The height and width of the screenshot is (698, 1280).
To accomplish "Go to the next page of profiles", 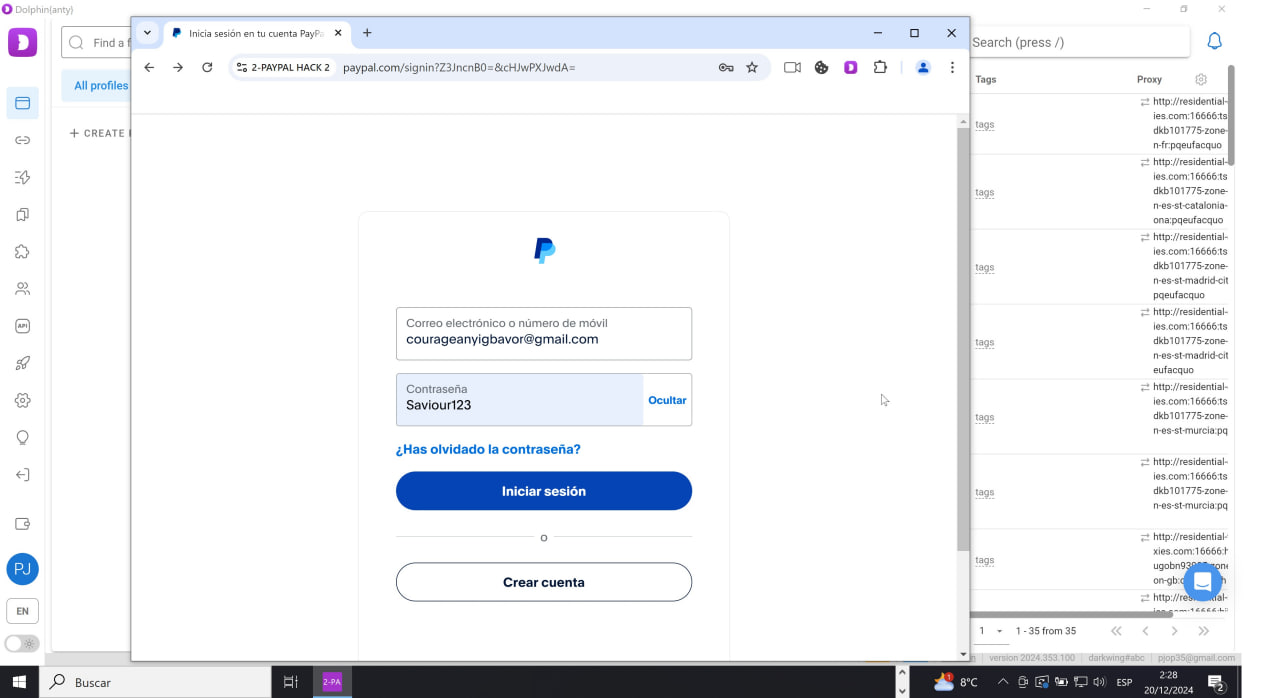I will point(1174,631).
